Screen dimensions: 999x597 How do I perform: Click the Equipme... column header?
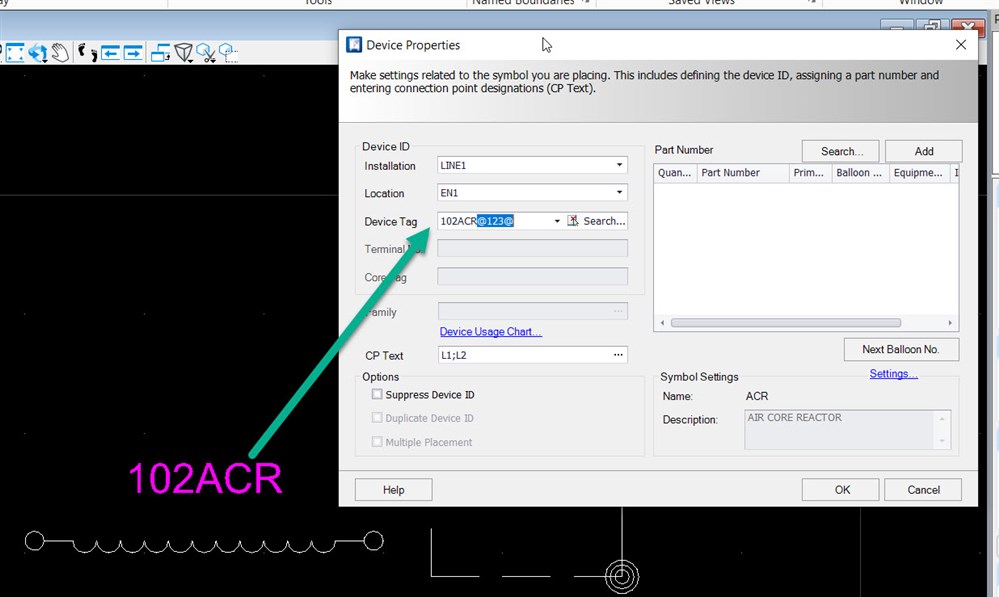point(919,173)
